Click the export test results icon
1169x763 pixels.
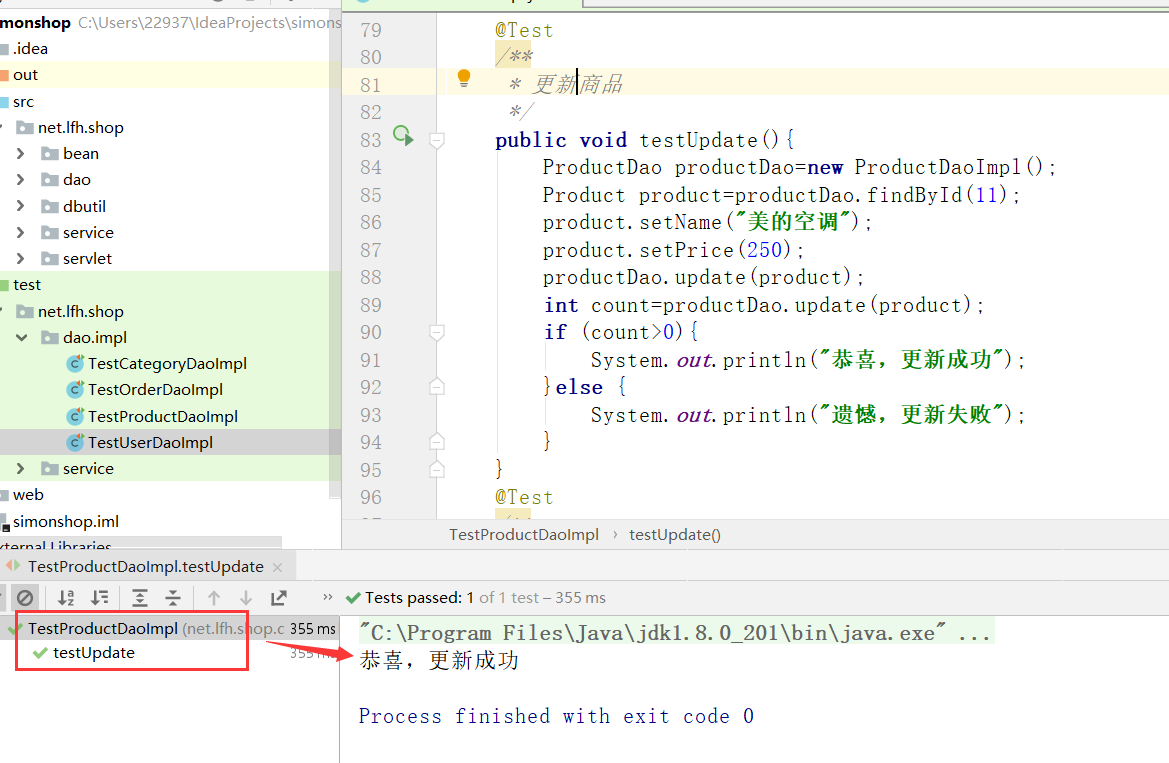[x=279, y=597]
